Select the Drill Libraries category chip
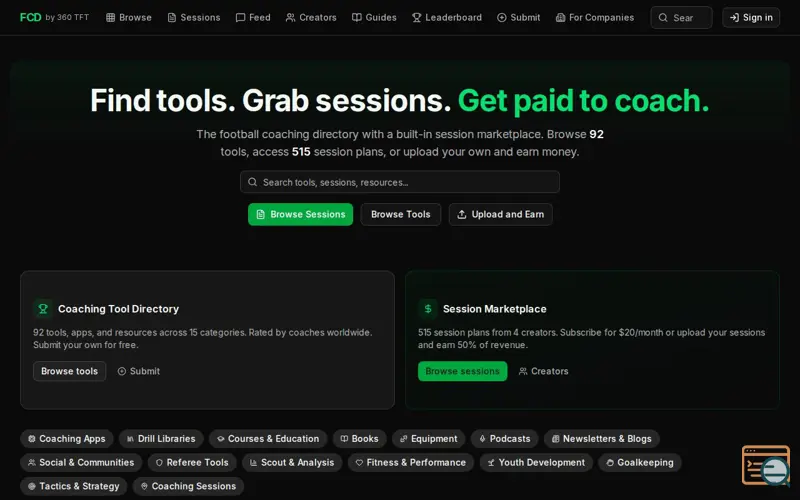 point(161,439)
